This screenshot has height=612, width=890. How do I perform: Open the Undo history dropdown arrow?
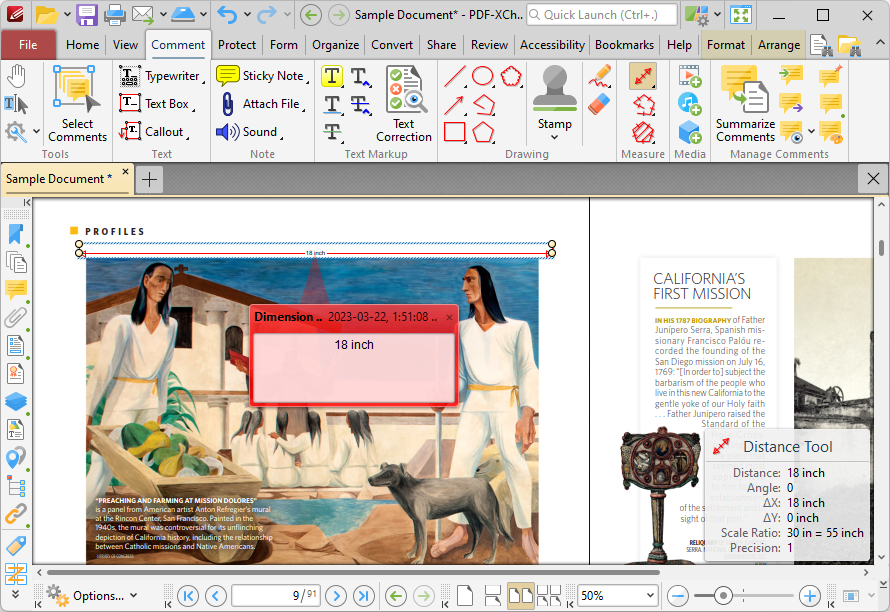coord(247,15)
